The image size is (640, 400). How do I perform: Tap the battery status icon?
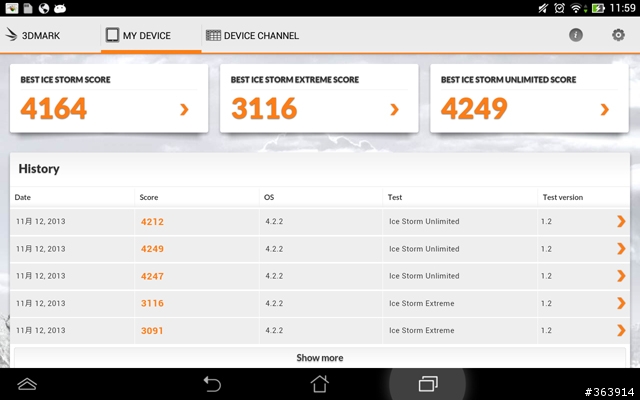click(x=598, y=8)
